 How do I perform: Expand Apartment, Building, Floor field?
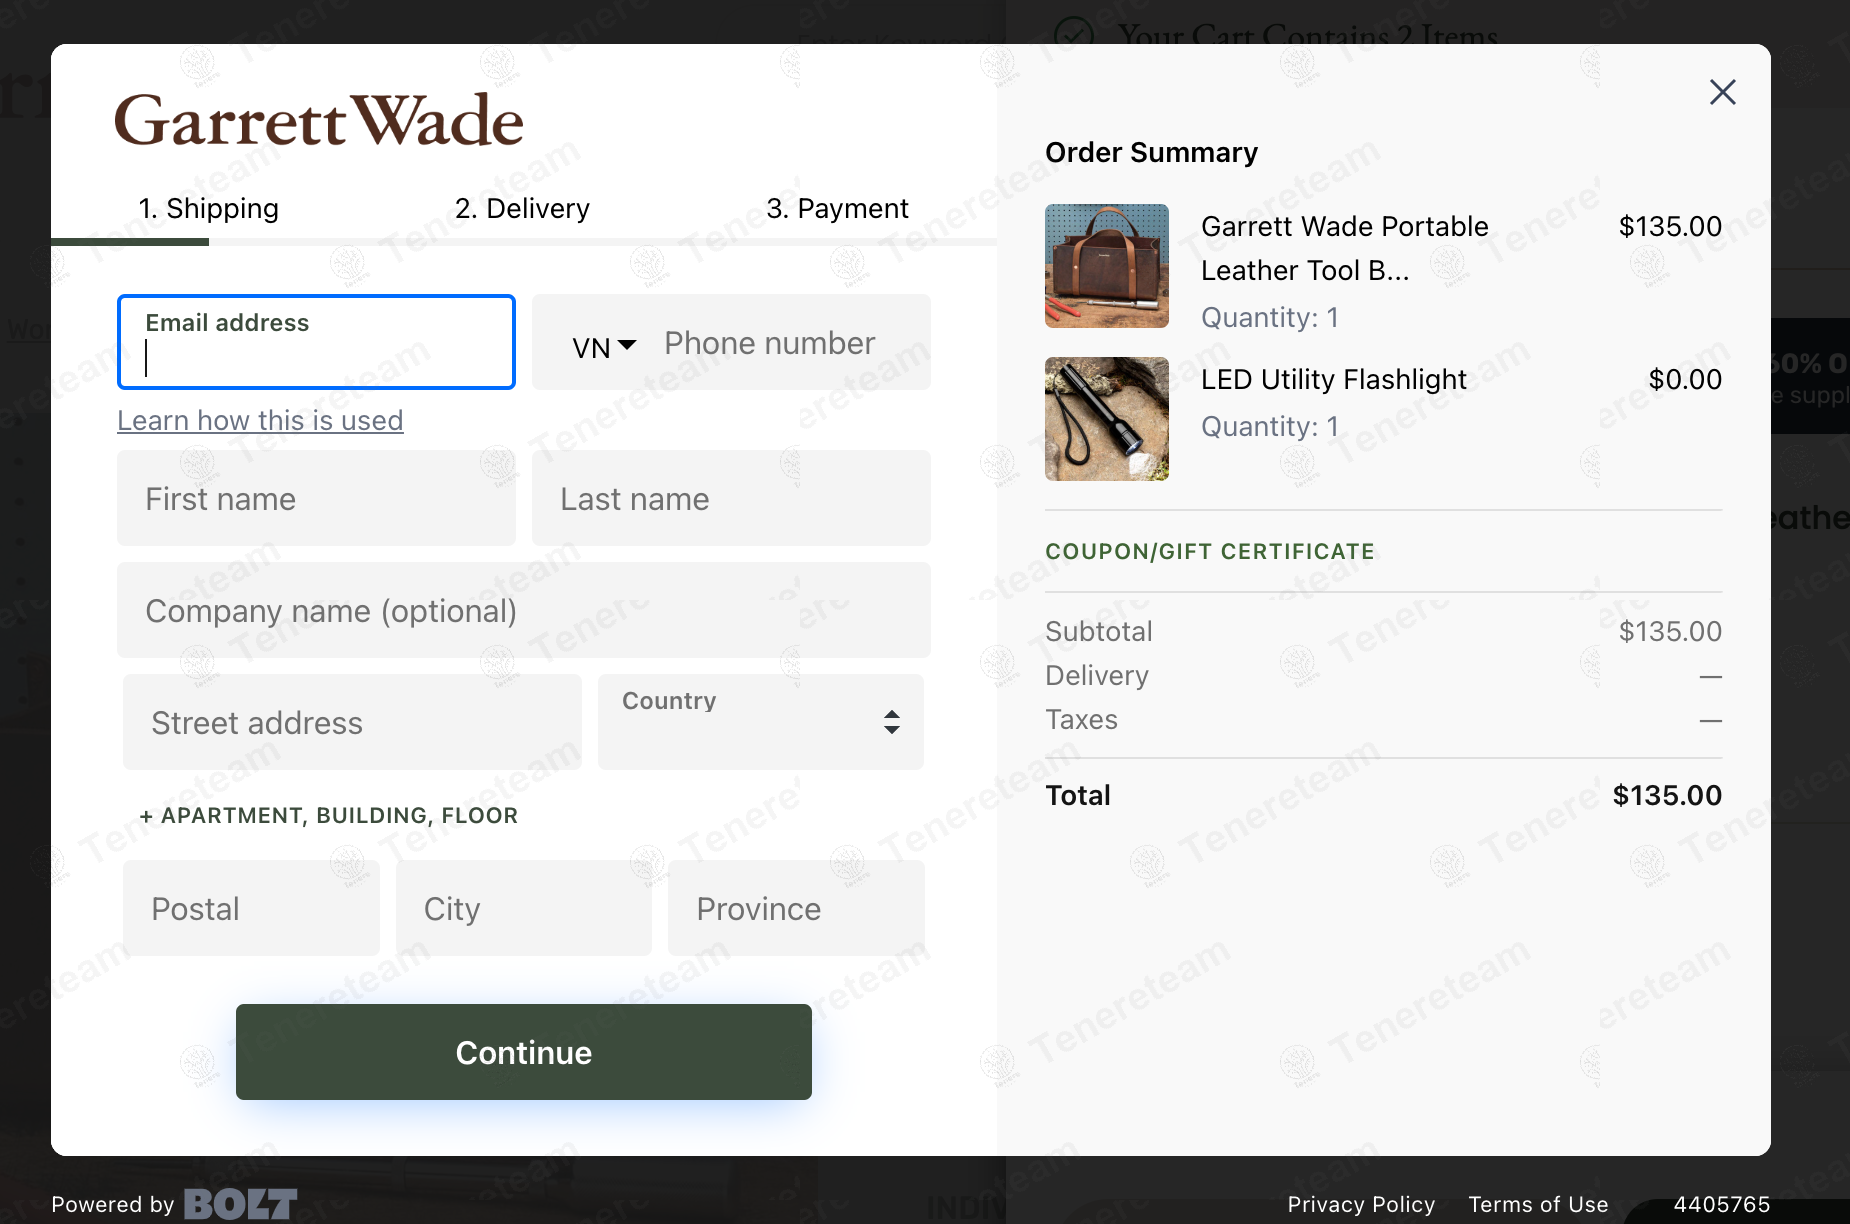(329, 816)
